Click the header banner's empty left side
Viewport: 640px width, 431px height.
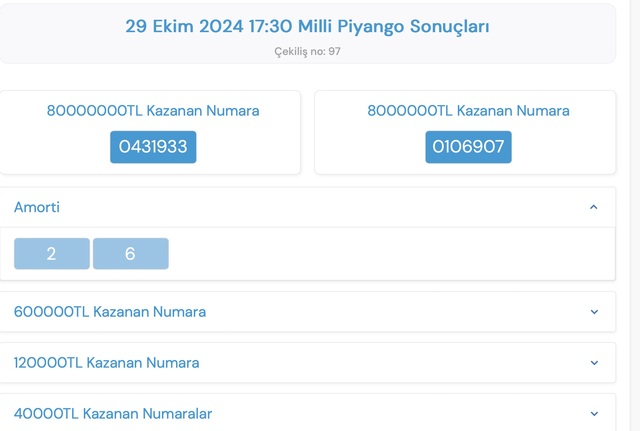click(60, 35)
